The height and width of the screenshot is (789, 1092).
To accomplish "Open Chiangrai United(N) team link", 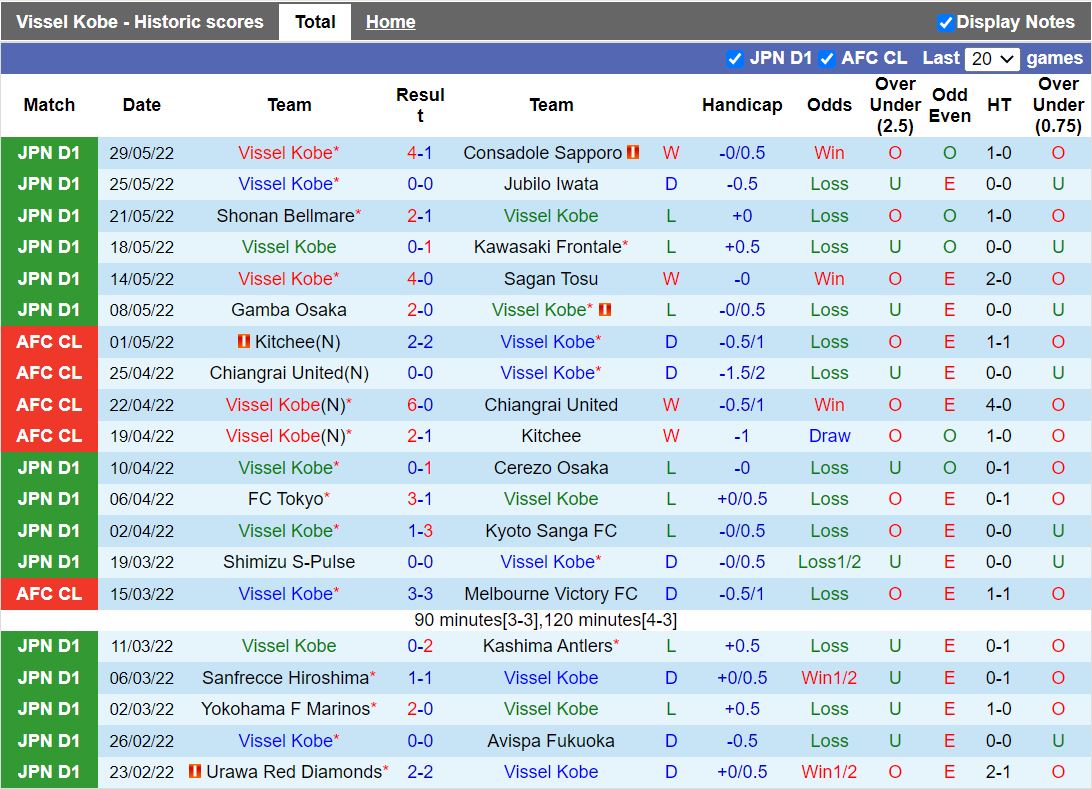I will 288,373.
